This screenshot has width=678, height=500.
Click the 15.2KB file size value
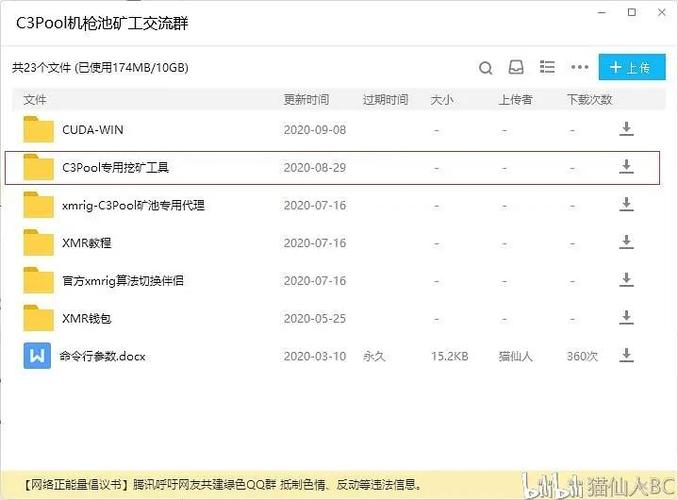[x=450, y=356]
